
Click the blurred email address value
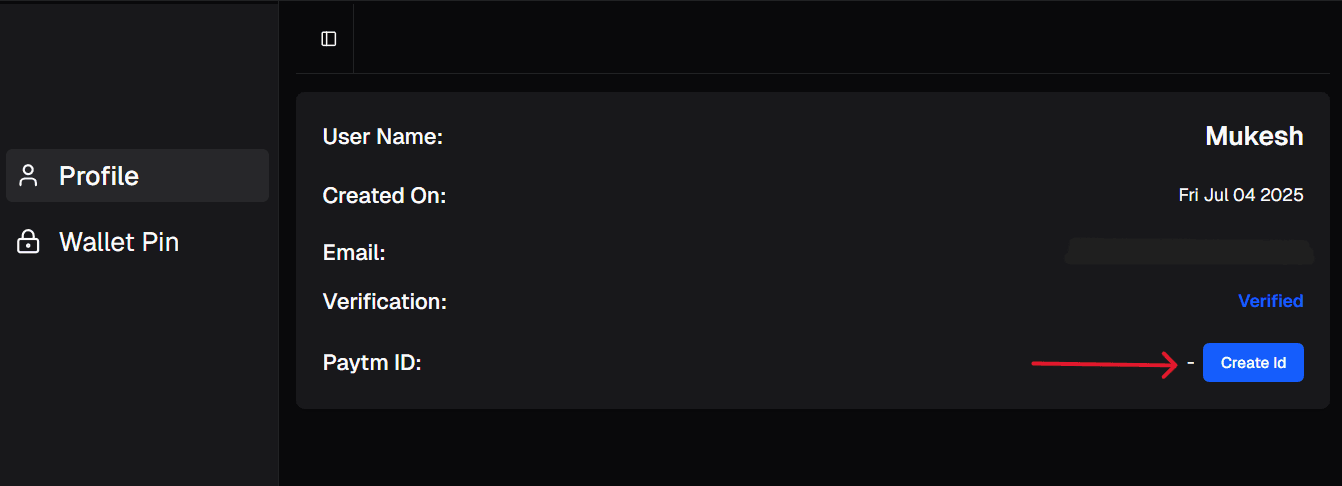click(x=1188, y=252)
